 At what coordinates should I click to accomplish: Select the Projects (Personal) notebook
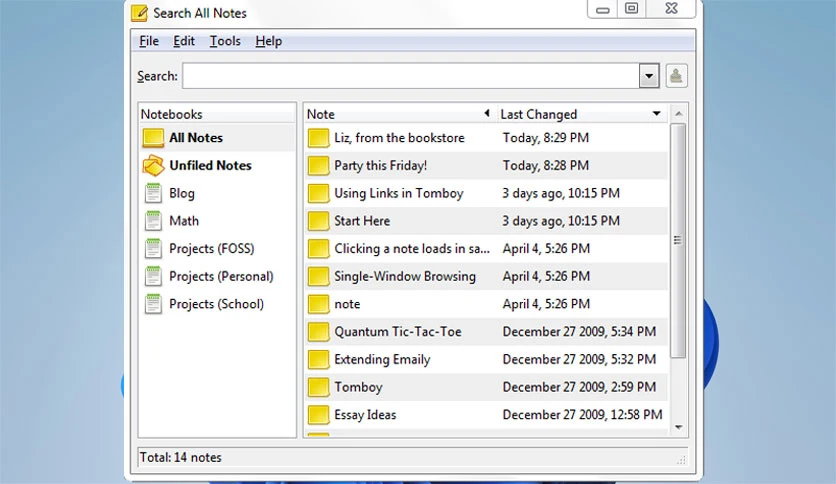(218, 276)
